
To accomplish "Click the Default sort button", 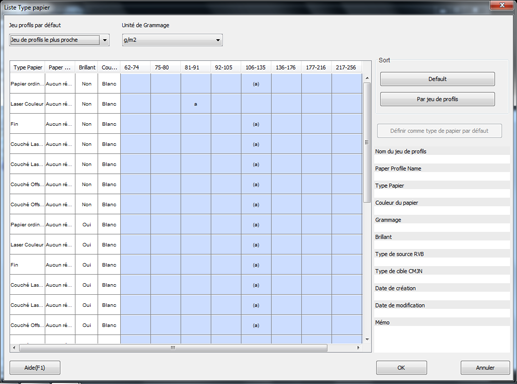I will coord(437,79).
